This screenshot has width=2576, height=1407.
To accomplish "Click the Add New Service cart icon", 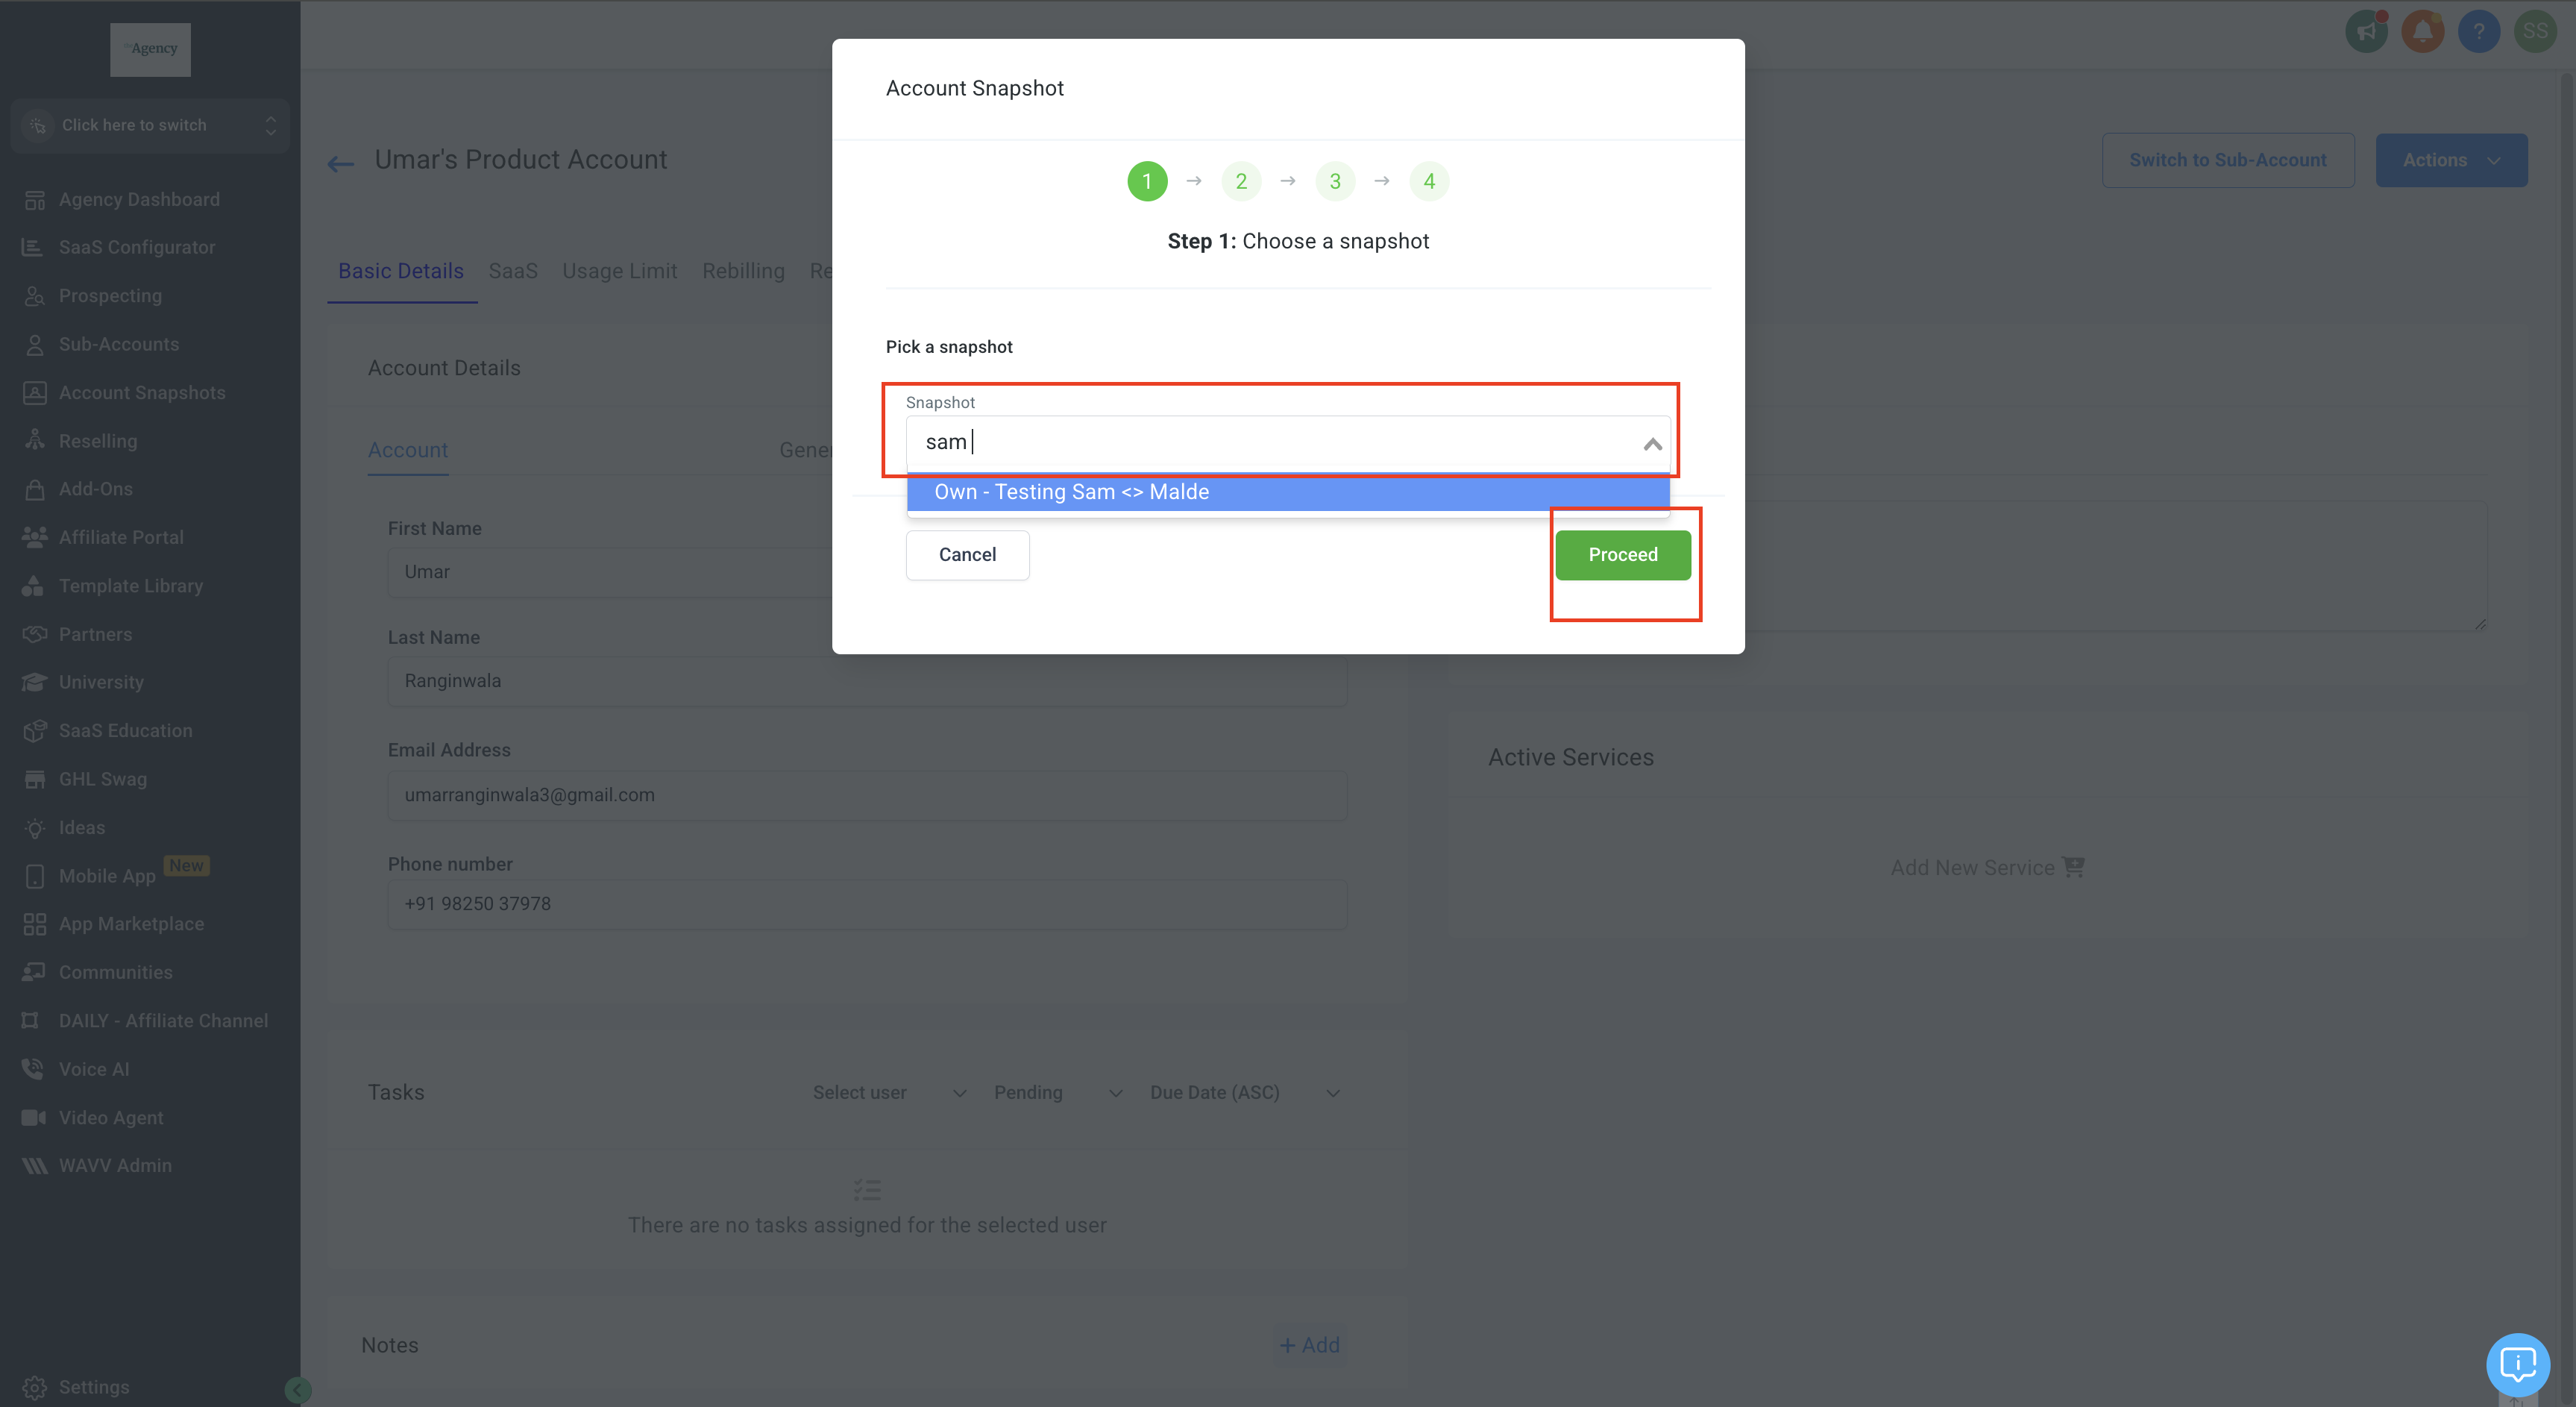I will click(2073, 867).
